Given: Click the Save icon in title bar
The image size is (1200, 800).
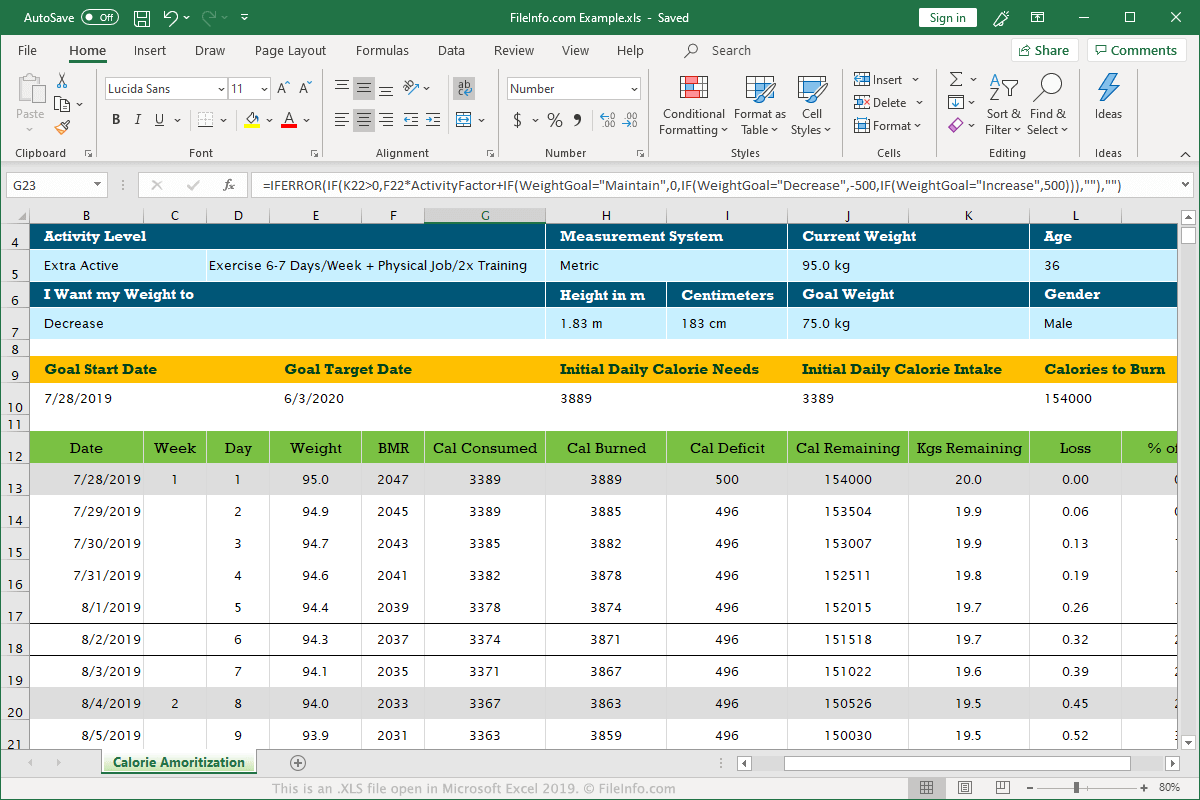Looking at the screenshot, I should click(x=142, y=18).
